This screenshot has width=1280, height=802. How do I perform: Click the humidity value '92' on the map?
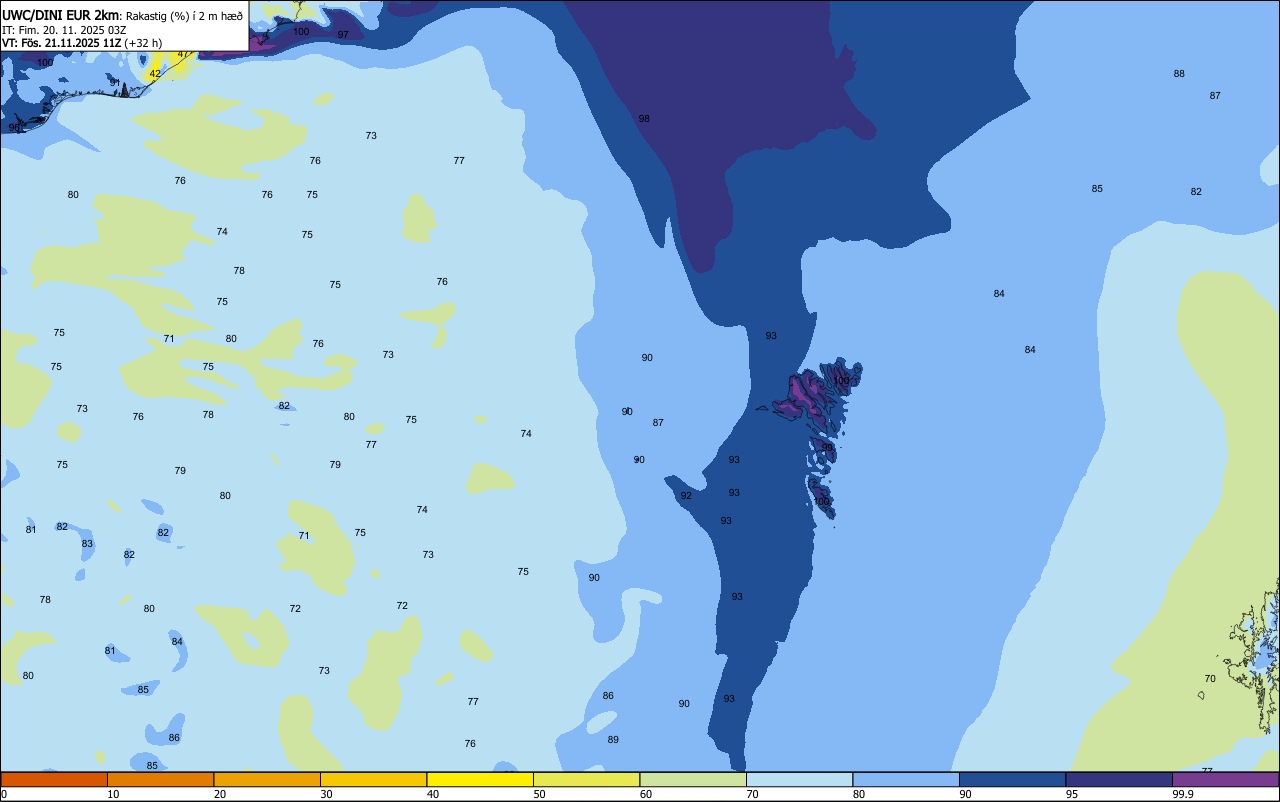pyautogui.click(x=686, y=496)
